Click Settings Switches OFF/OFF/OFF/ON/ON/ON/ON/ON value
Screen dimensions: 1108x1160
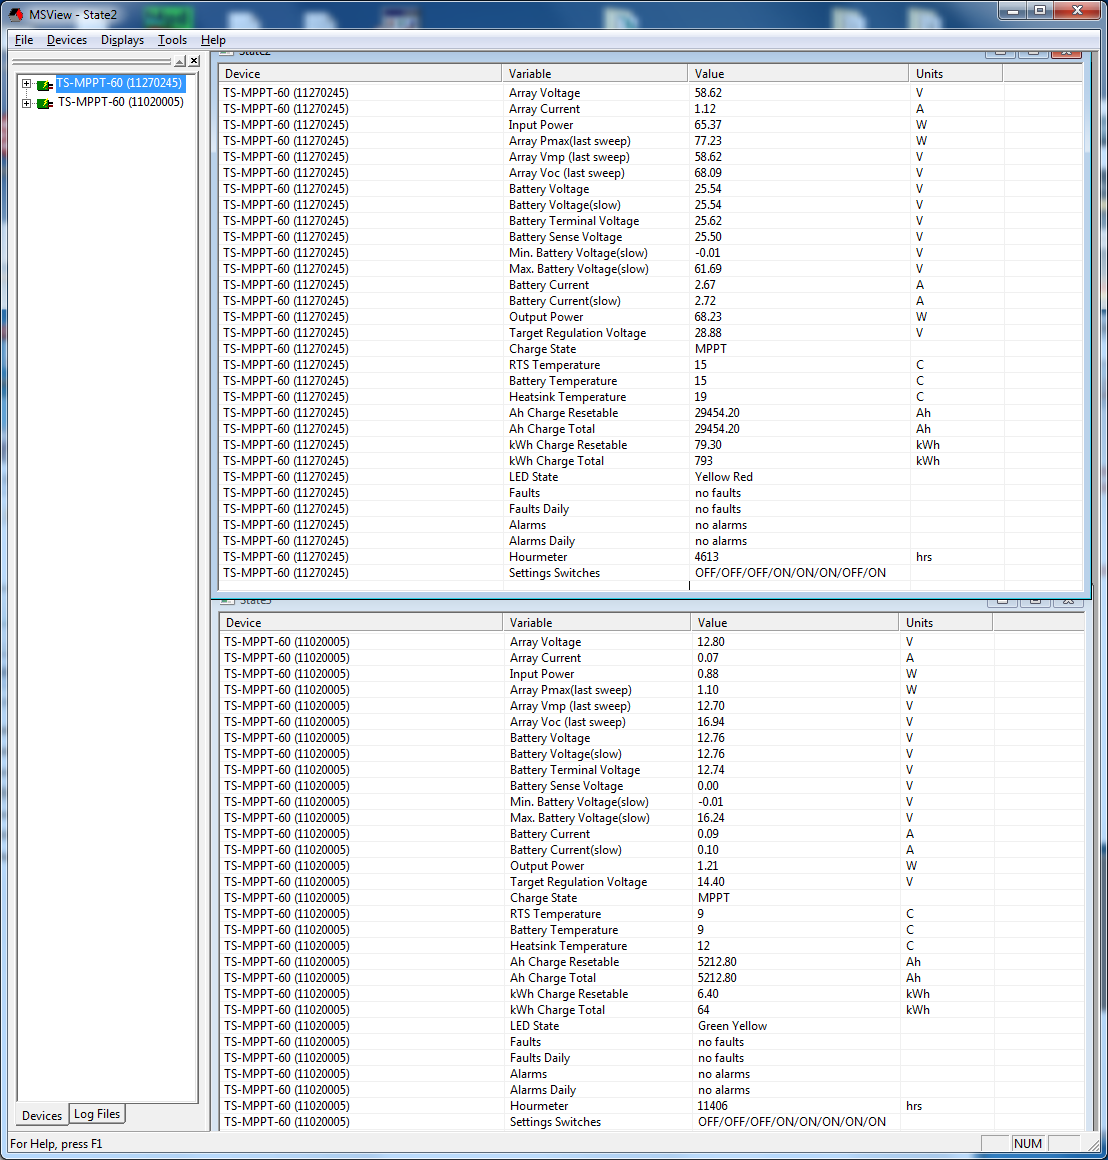pyautogui.click(x=791, y=1122)
